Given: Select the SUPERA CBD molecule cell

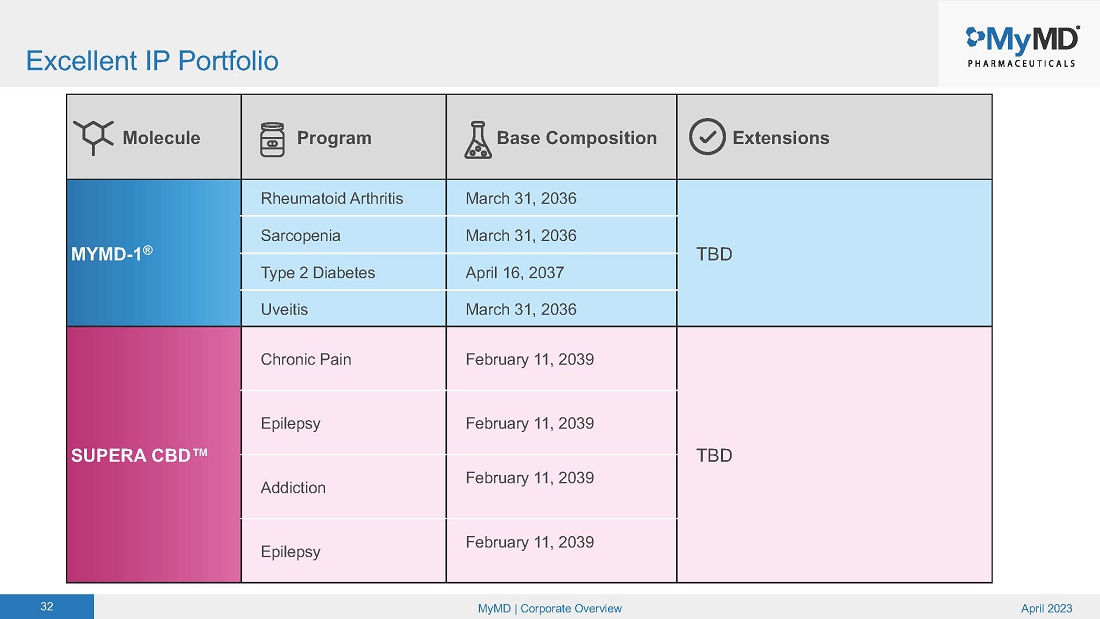Looking at the screenshot, I should 153,455.
